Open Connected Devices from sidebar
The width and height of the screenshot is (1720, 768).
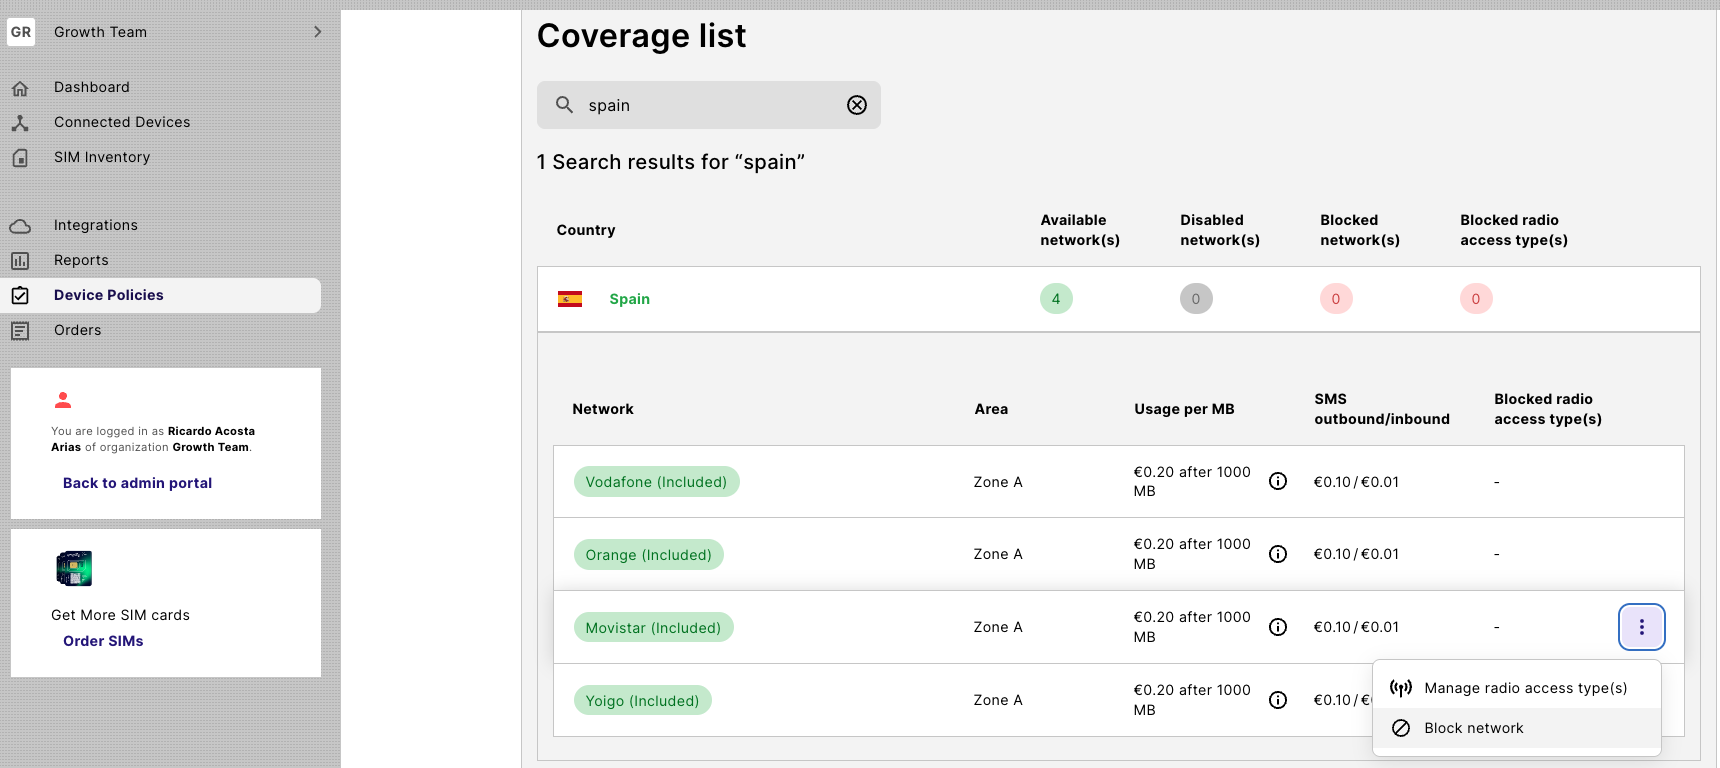tap(122, 122)
